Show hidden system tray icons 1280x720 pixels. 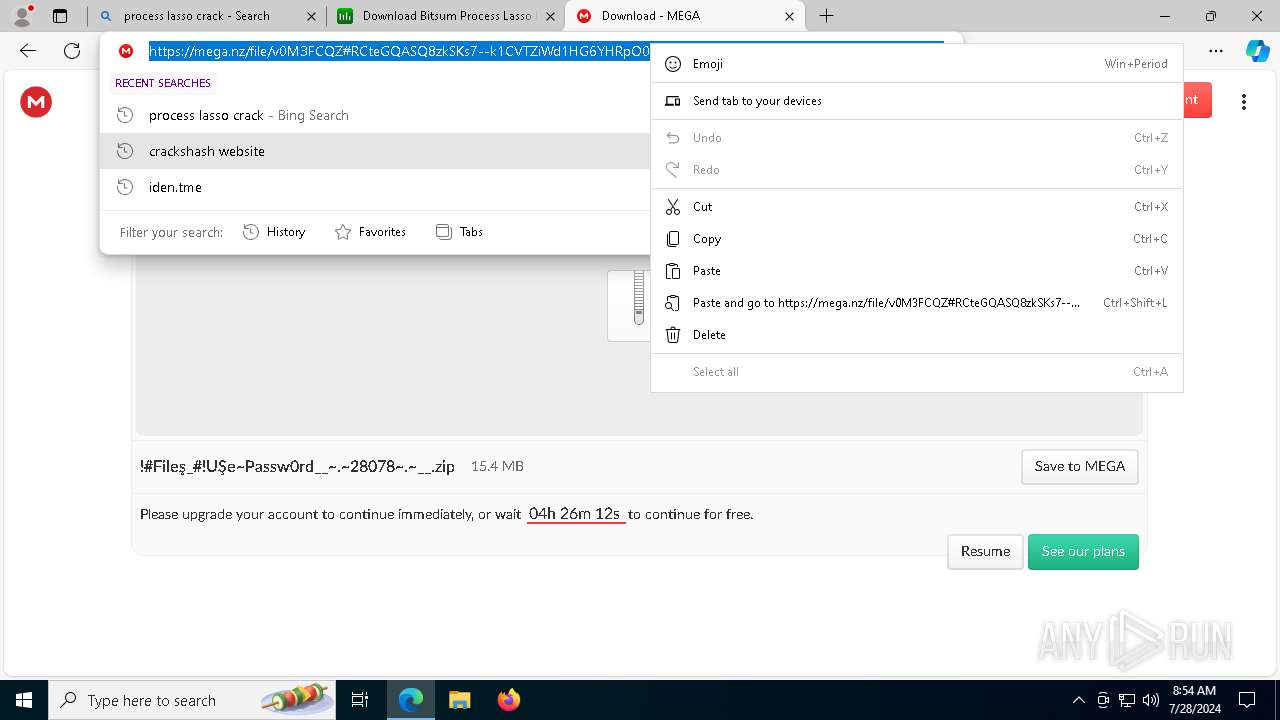pos(1078,700)
